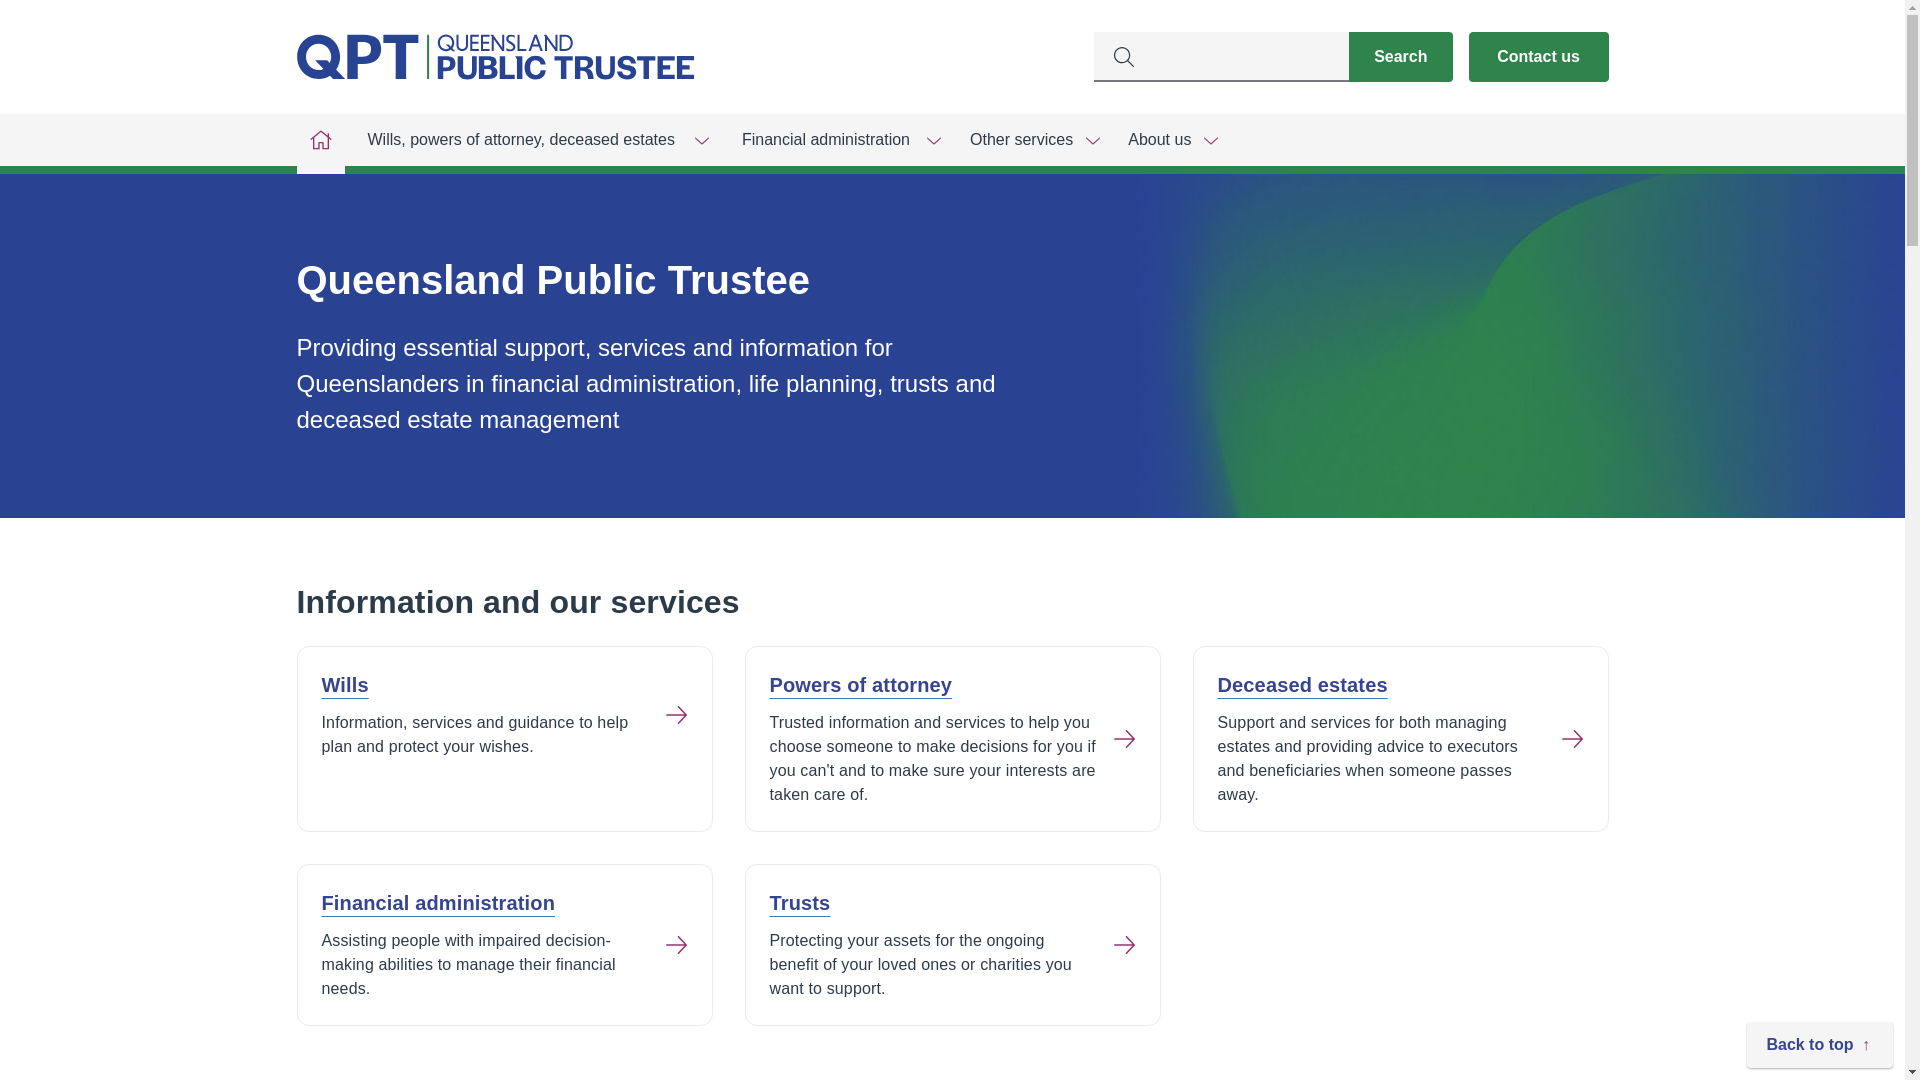Screen dimensions: 1920x1080
Task: Click the arrow icon on Wills card
Action: point(676,715)
